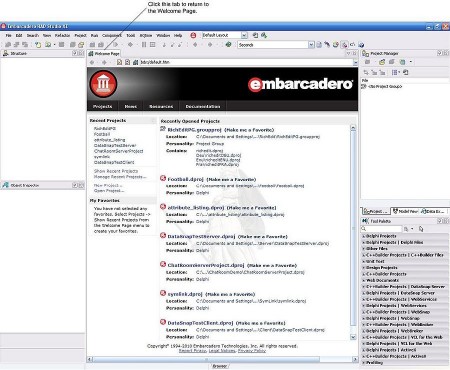This screenshot has height=370, width=450.
Task: Click the Structure panel title icon
Action: click(6, 53)
